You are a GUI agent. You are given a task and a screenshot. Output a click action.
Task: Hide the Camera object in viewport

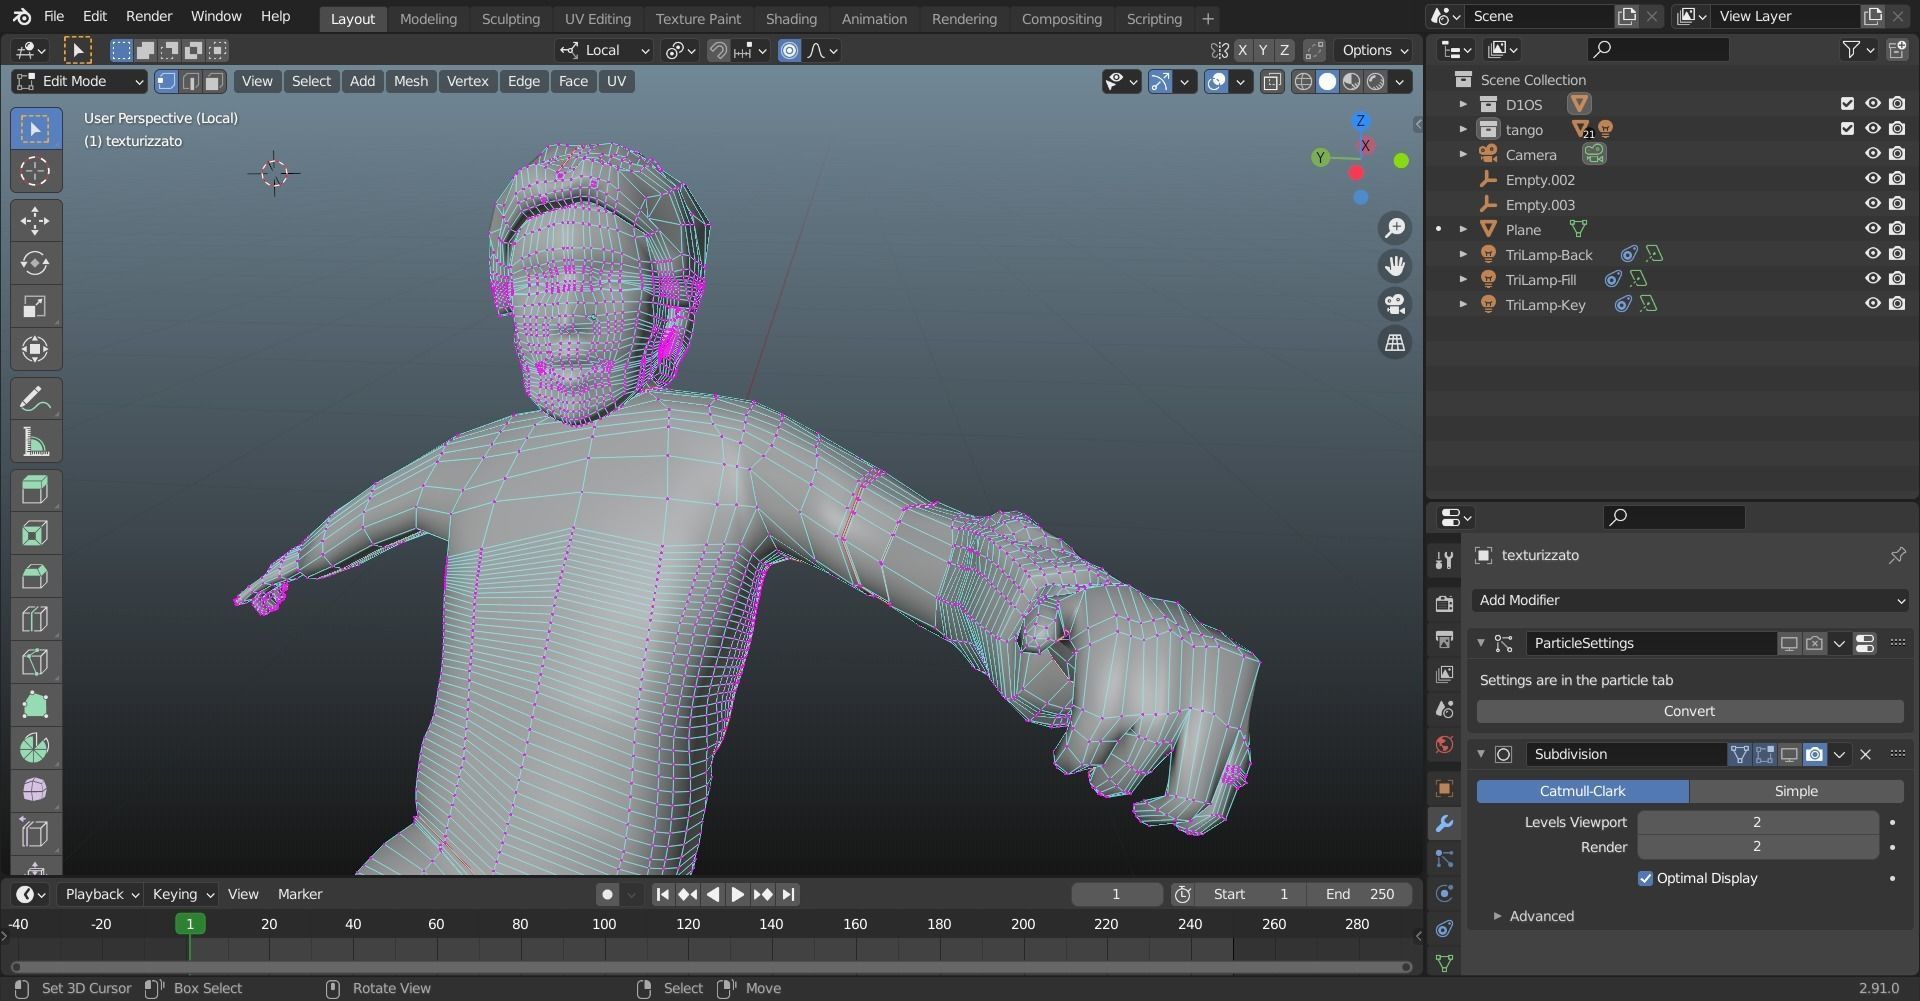(1872, 154)
